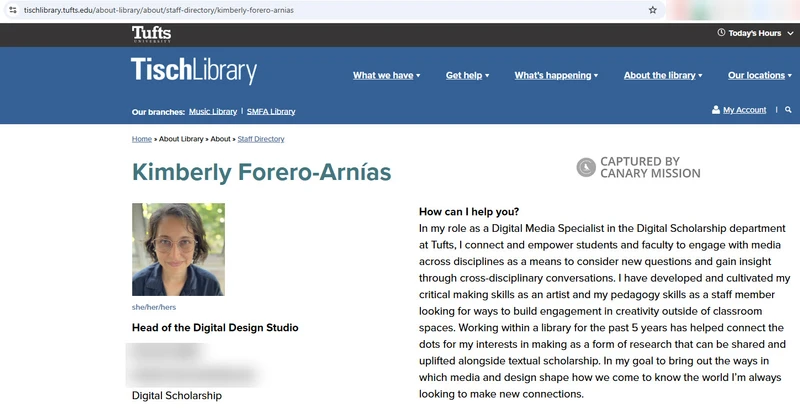Click the My Account person icon
Image resolution: width=800 pixels, height=408 pixels.
coord(716,110)
